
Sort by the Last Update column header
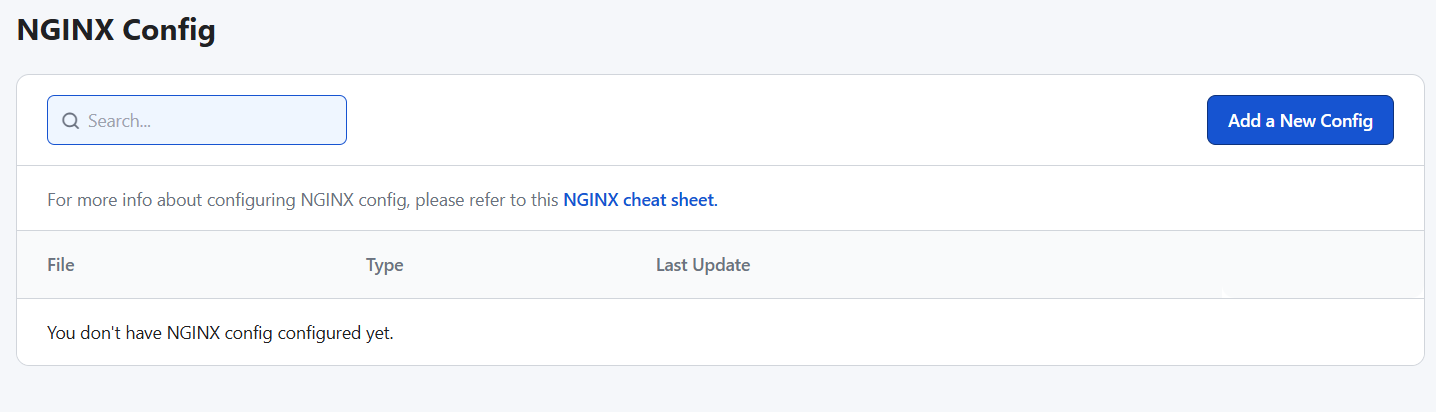703,265
